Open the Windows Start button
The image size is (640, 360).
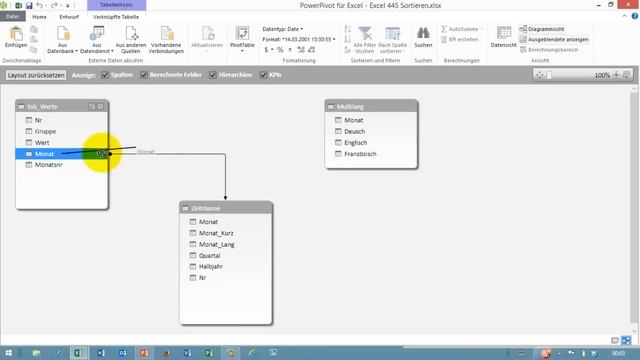(9, 353)
